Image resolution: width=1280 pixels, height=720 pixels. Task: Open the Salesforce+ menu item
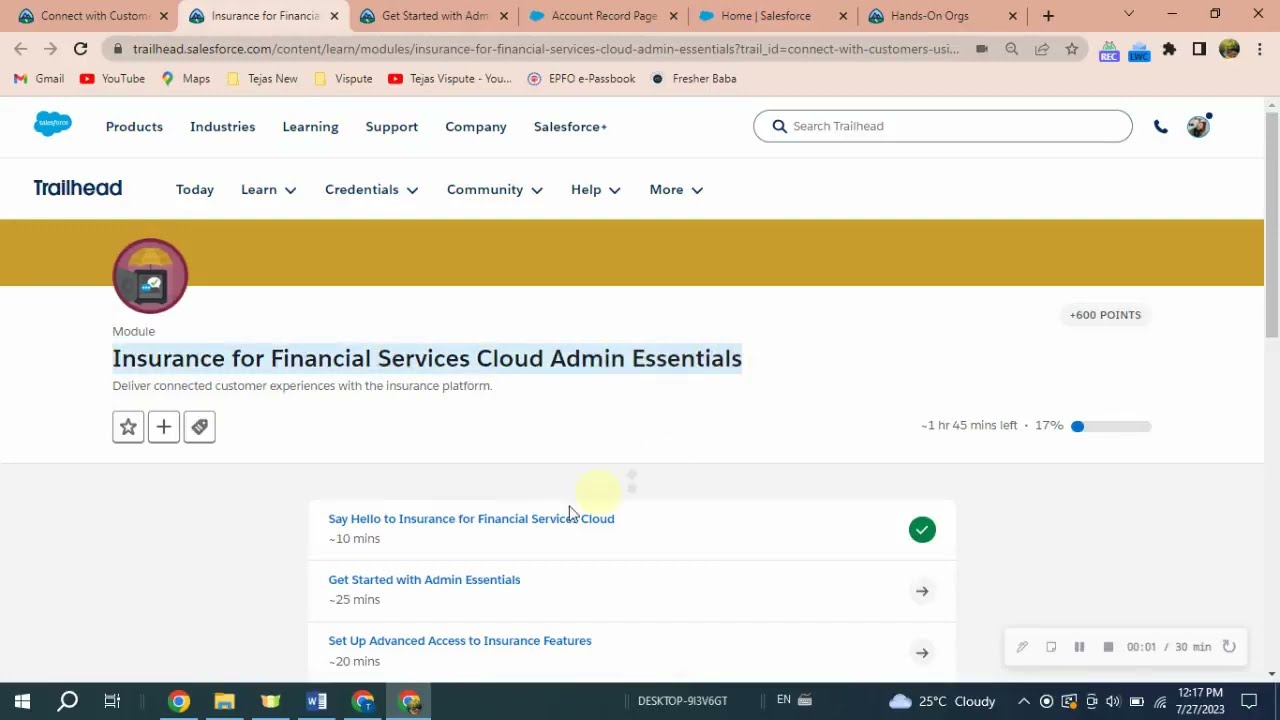570,127
